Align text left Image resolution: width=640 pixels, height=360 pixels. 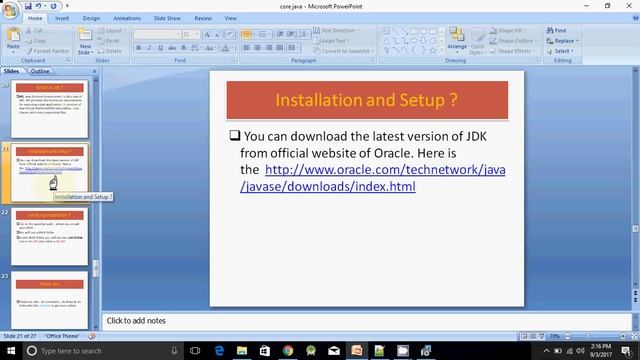point(247,48)
